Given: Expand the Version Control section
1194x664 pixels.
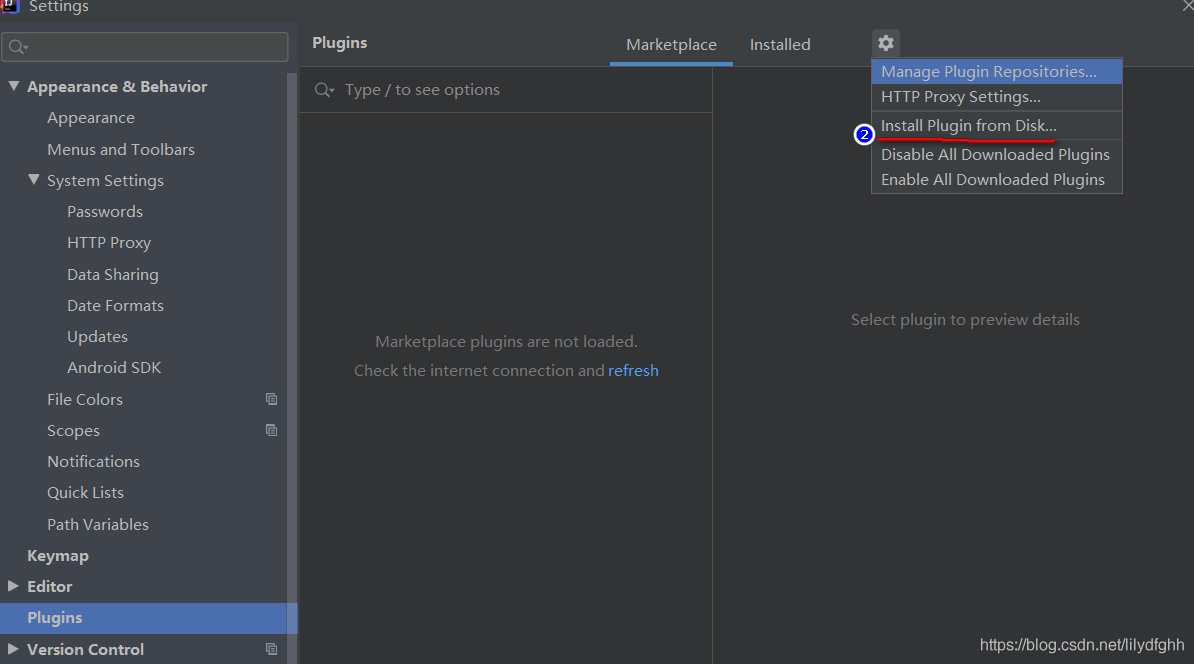Looking at the screenshot, I should [13, 649].
